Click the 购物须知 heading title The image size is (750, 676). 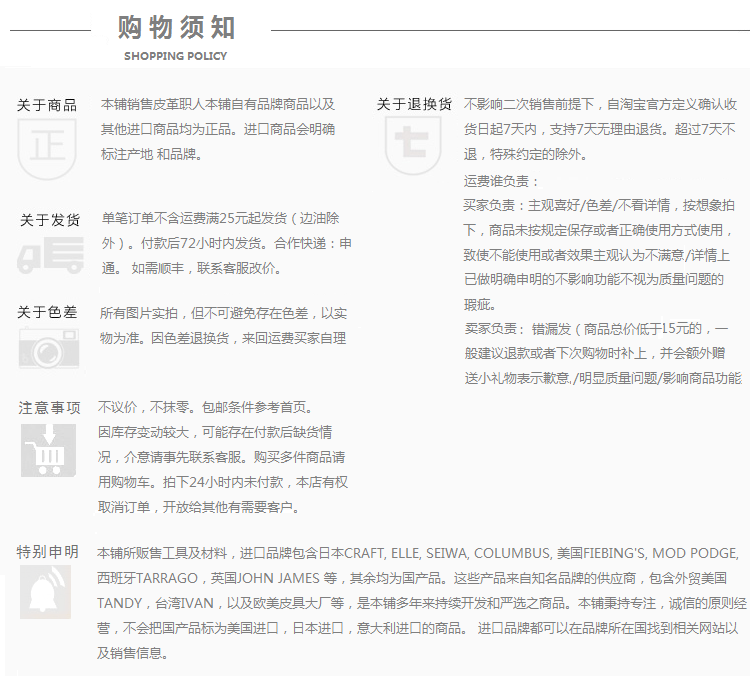pos(176,27)
